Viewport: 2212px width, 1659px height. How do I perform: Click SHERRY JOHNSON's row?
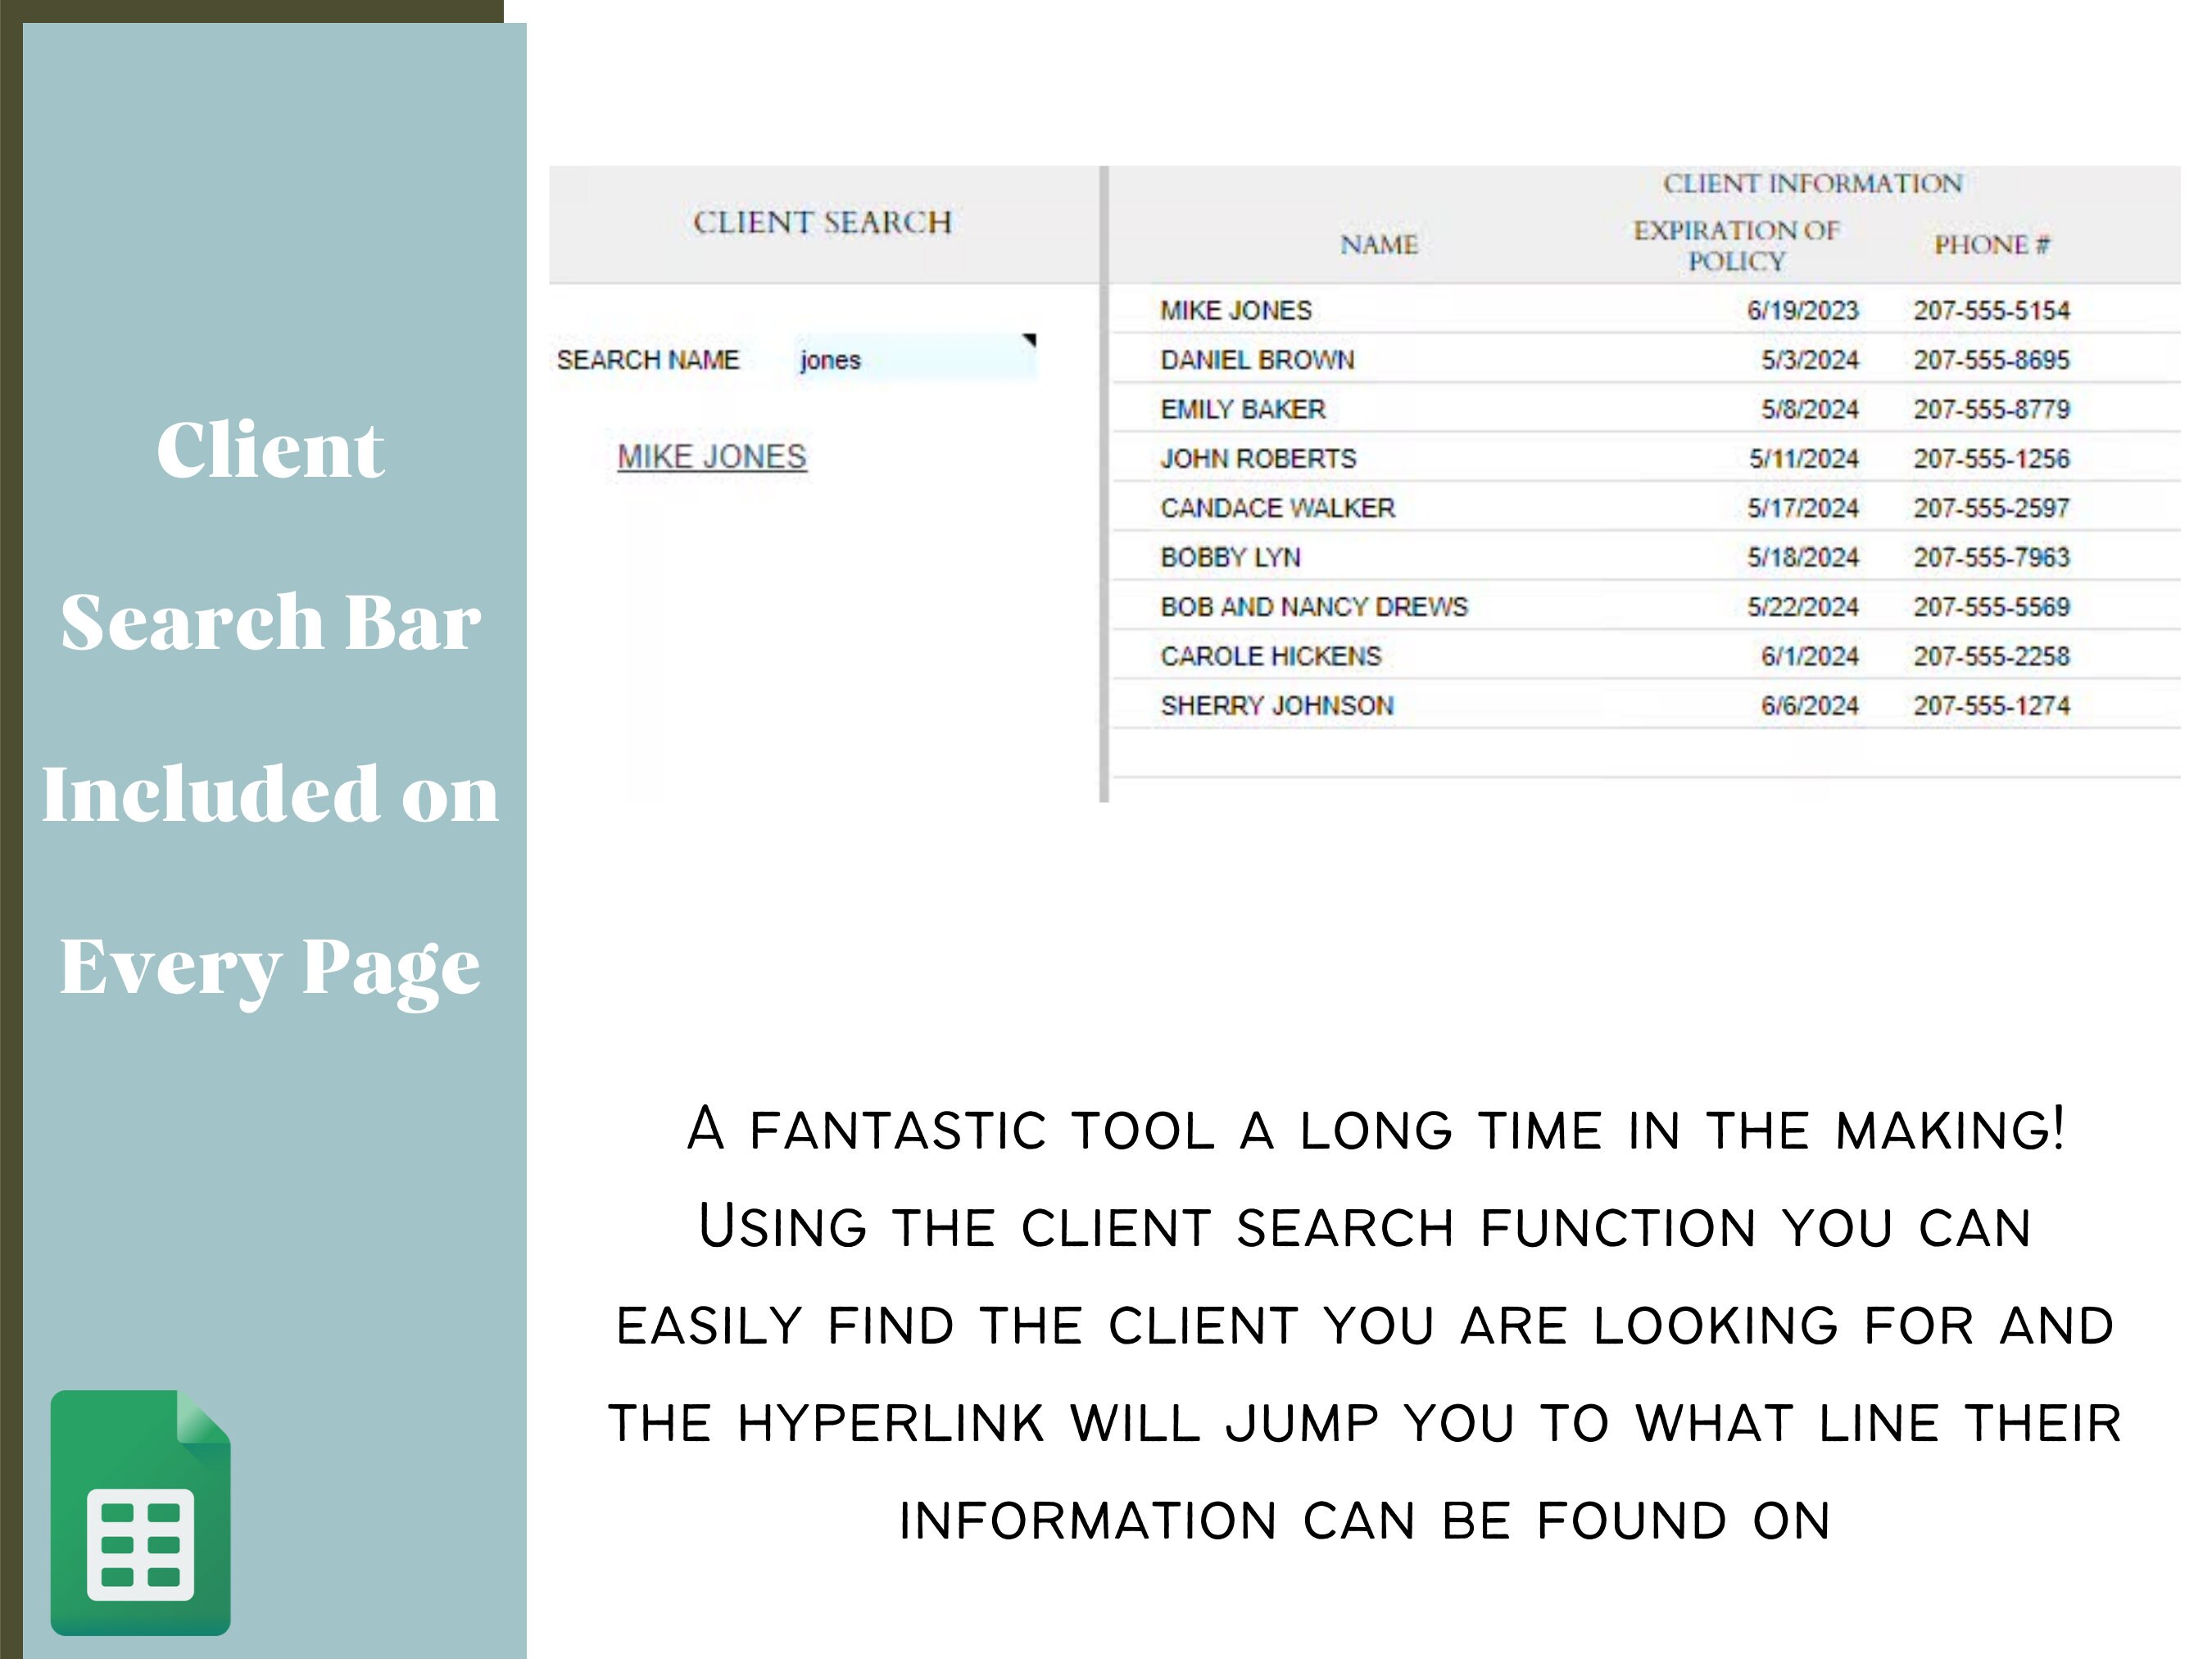pyautogui.click(x=1277, y=705)
